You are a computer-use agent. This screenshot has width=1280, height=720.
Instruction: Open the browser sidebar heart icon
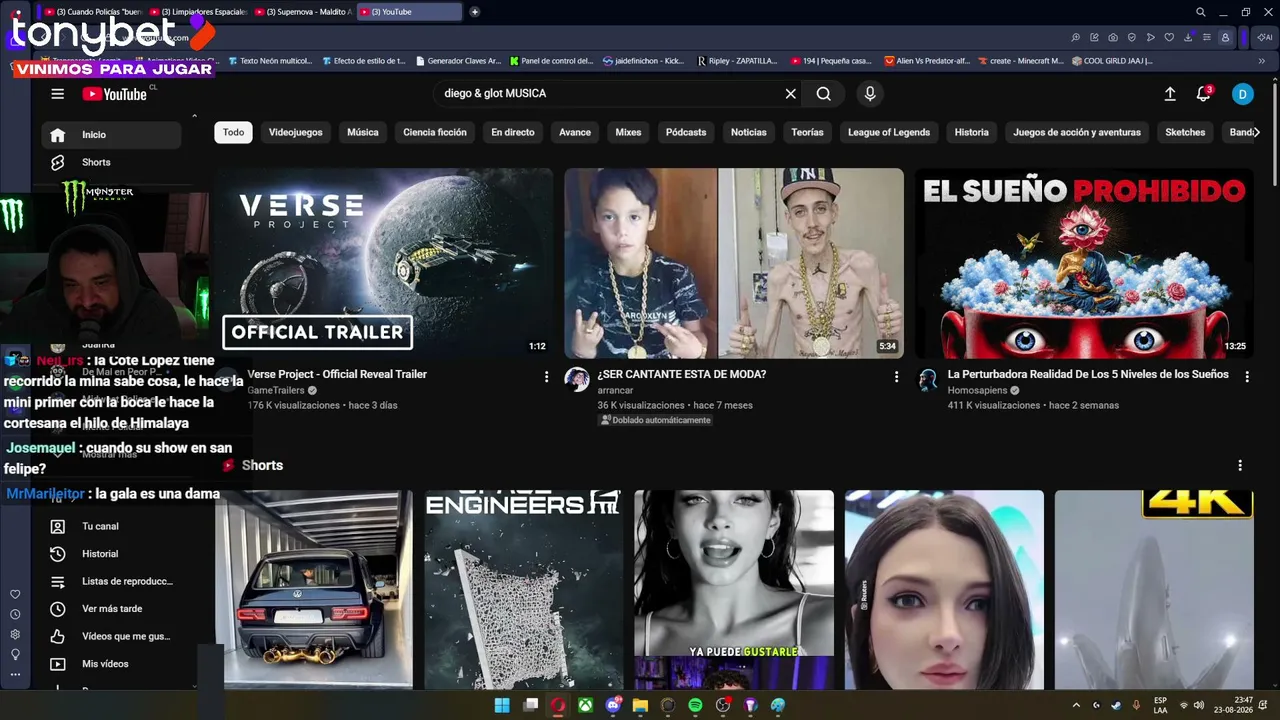15,595
